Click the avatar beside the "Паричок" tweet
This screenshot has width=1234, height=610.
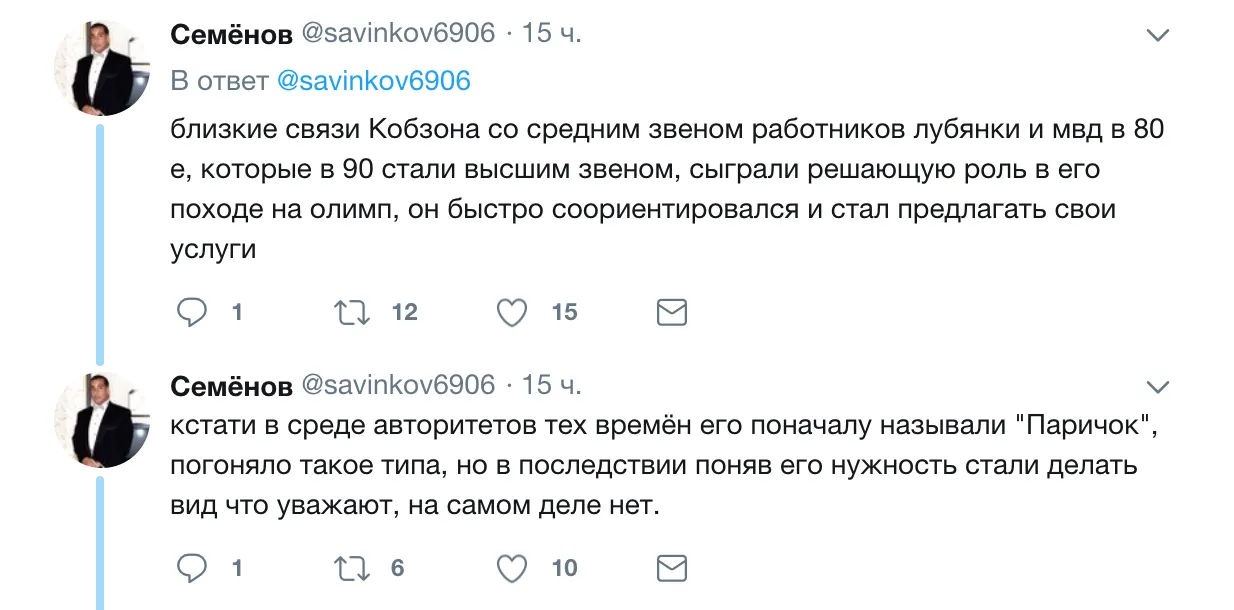(100, 420)
